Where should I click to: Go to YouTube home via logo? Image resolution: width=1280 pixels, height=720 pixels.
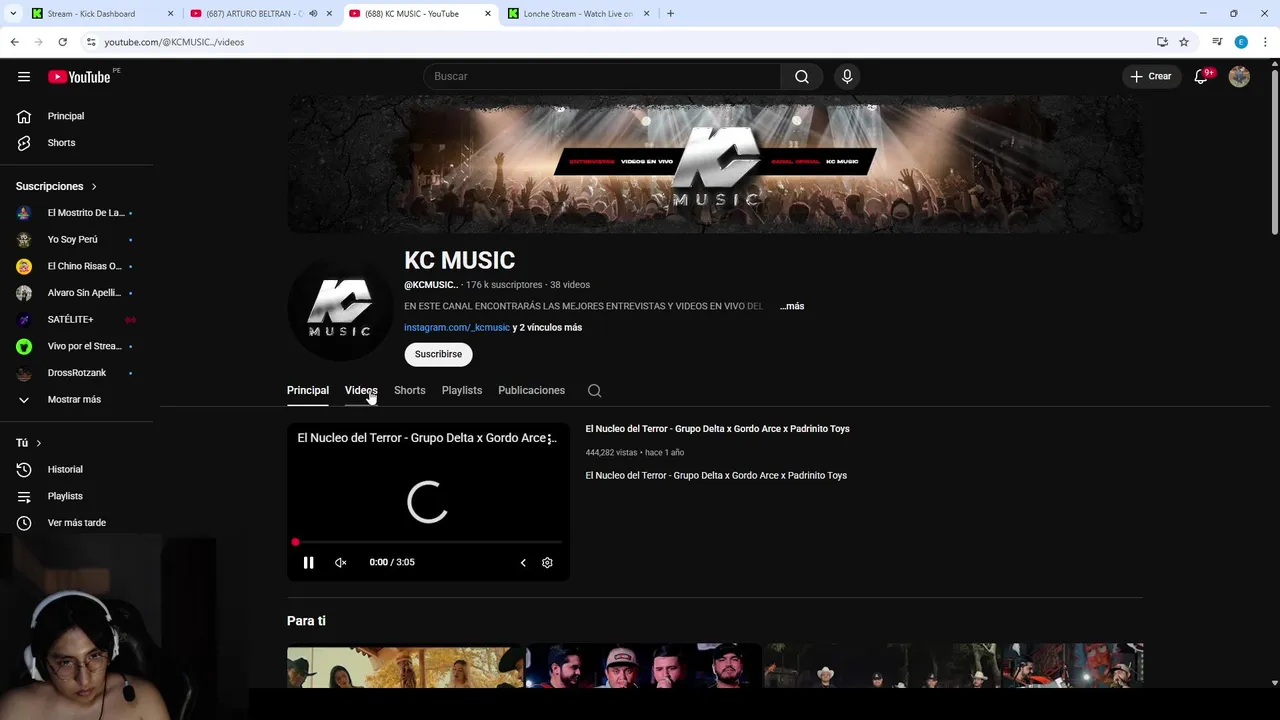click(x=79, y=77)
